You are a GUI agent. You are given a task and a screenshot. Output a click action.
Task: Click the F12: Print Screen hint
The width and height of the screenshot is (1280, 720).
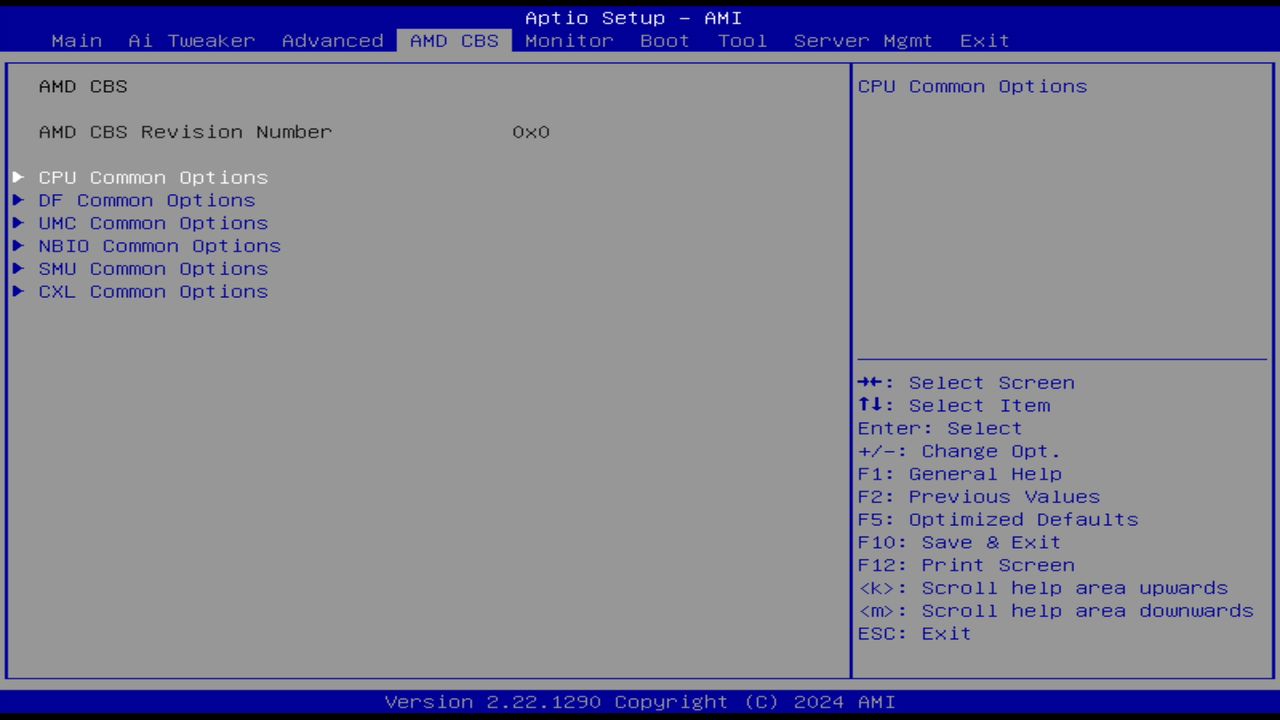point(966,565)
